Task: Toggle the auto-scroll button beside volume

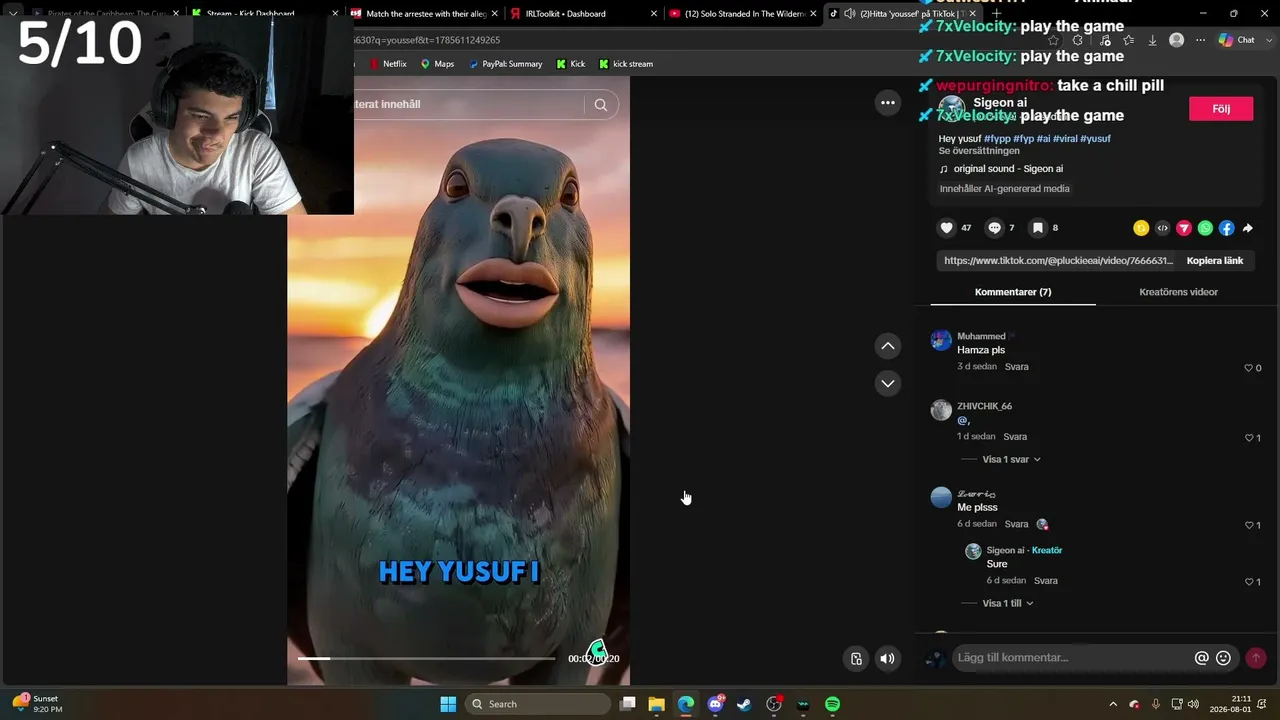Action: coord(856,658)
